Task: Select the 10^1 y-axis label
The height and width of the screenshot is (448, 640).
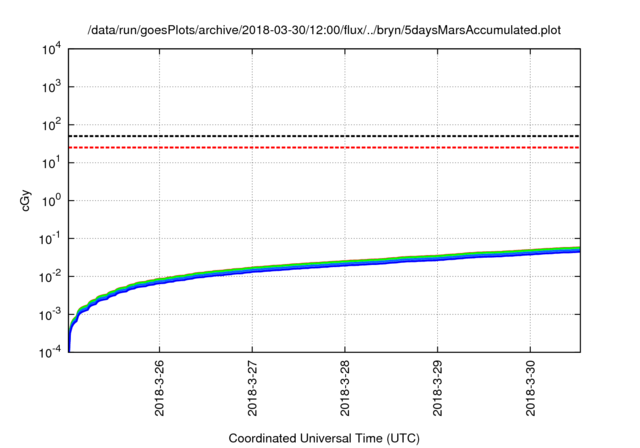Action: tap(51, 163)
